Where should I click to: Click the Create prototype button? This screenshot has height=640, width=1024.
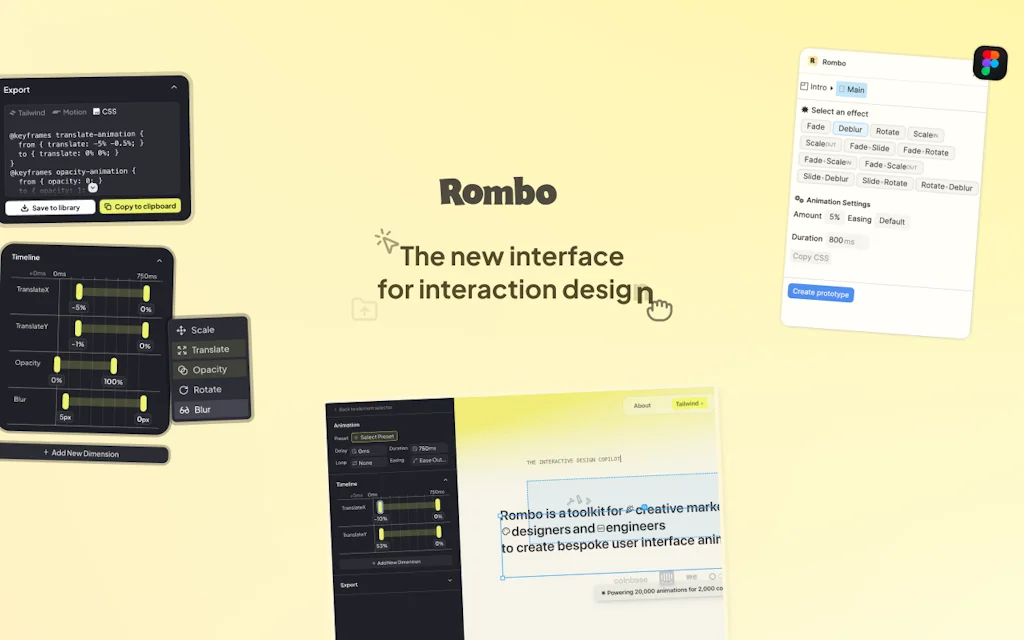pyautogui.click(x=822, y=292)
